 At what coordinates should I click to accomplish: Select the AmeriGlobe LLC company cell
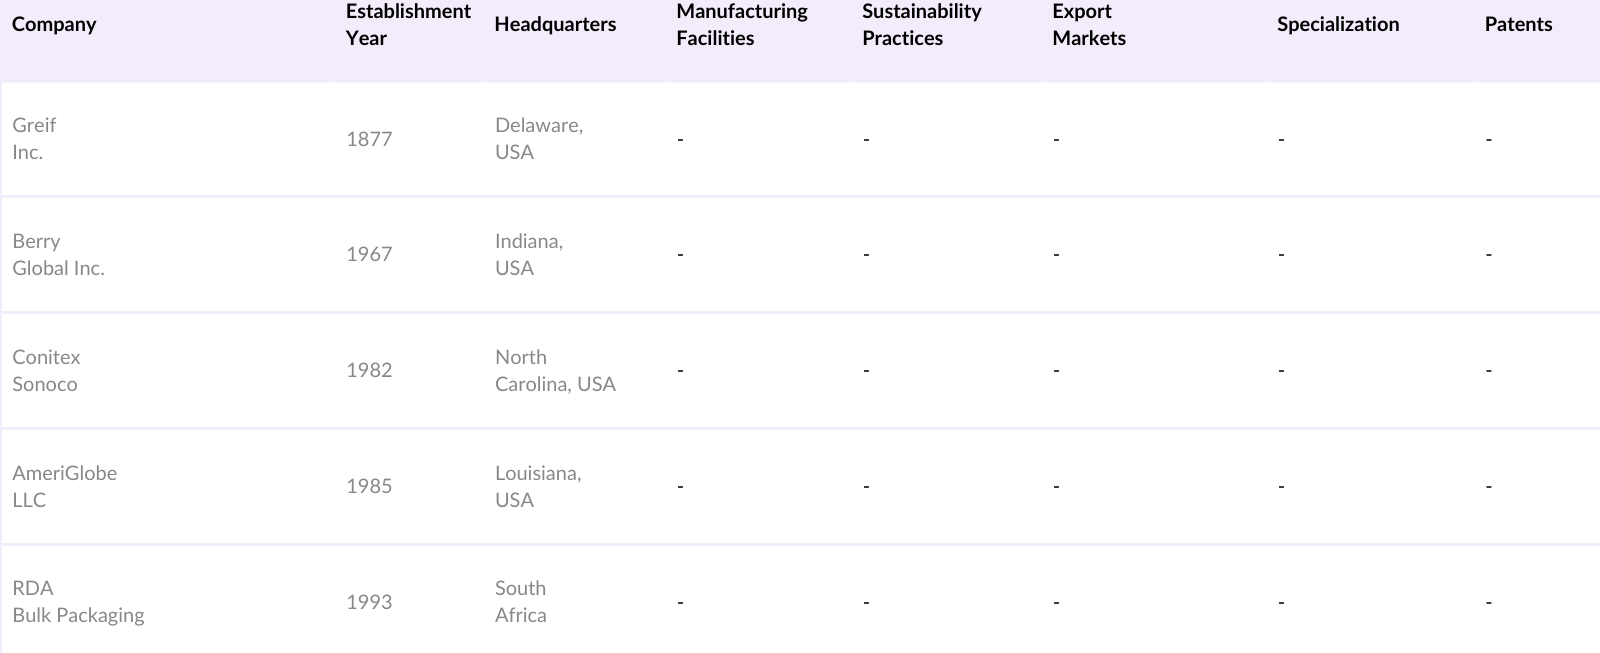(64, 486)
